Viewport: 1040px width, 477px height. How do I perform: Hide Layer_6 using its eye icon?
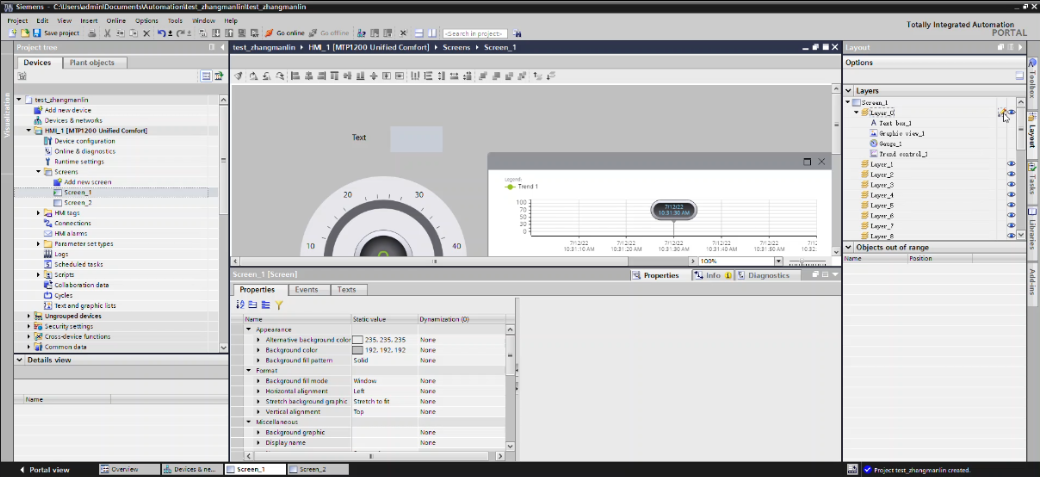[x=1011, y=216]
